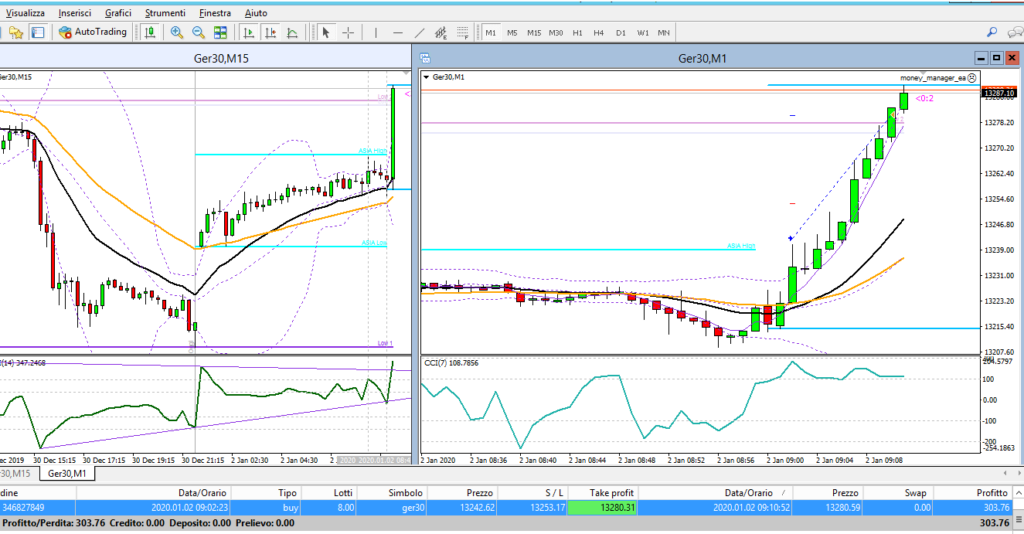Toggle chart auto scroll icon
Screen dimensions: 1024x534
[x=248, y=32]
